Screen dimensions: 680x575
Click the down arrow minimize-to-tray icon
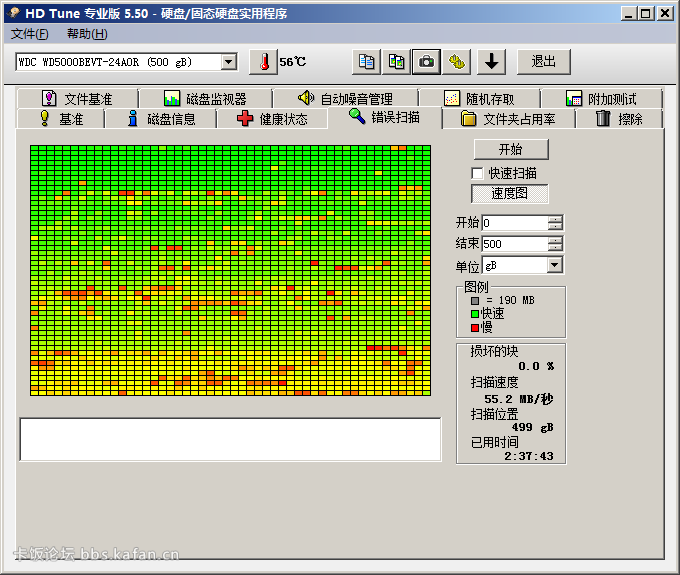point(491,62)
